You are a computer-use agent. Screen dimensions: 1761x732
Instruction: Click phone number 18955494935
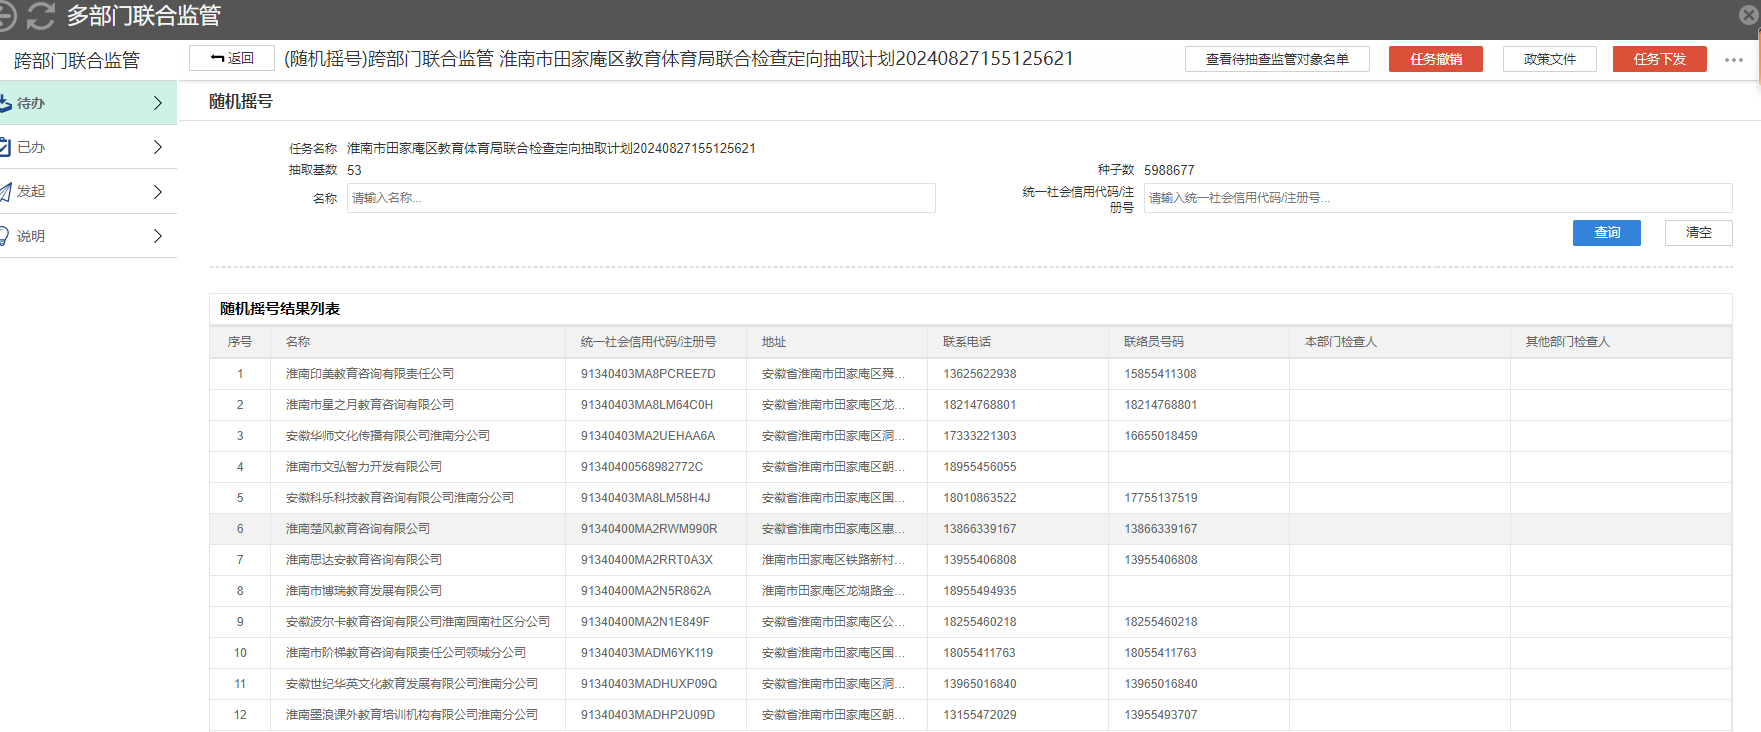click(x=980, y=591)
